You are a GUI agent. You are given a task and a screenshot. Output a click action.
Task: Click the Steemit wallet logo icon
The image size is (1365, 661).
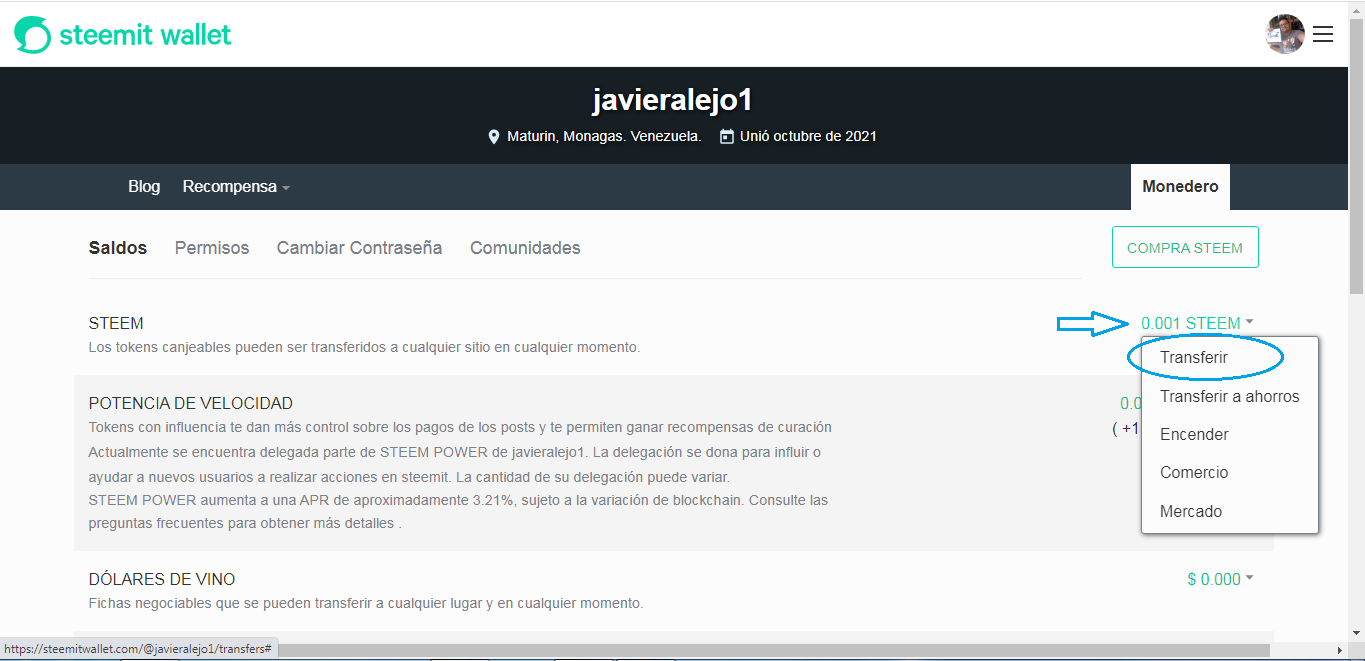32,35
